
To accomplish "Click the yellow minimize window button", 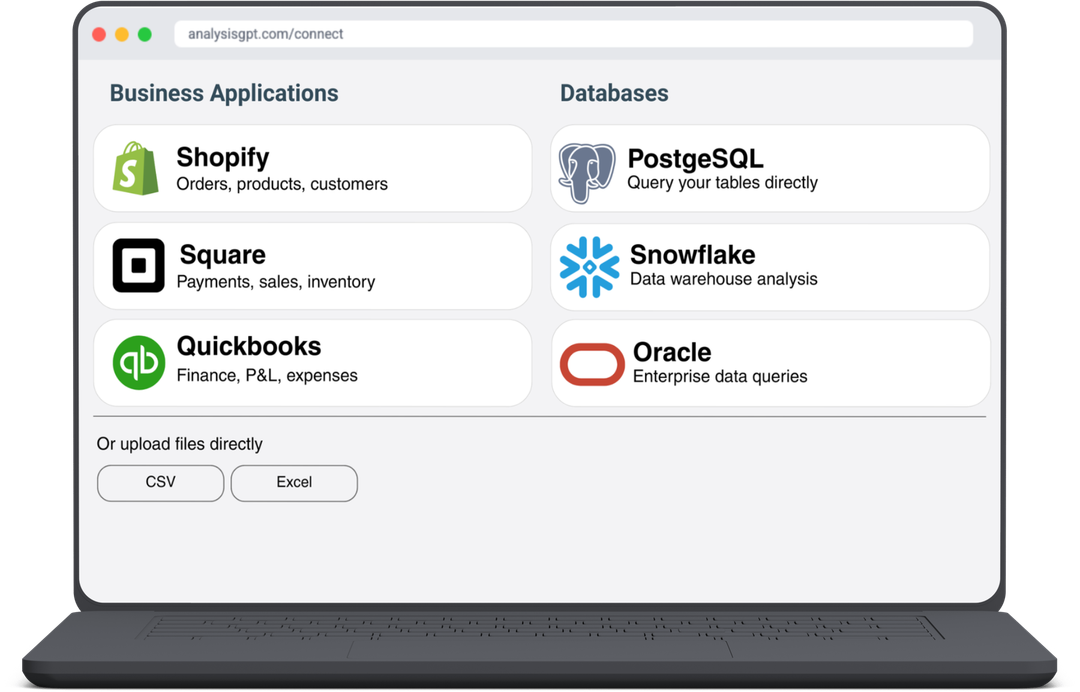I will click(x=122, y=35).
